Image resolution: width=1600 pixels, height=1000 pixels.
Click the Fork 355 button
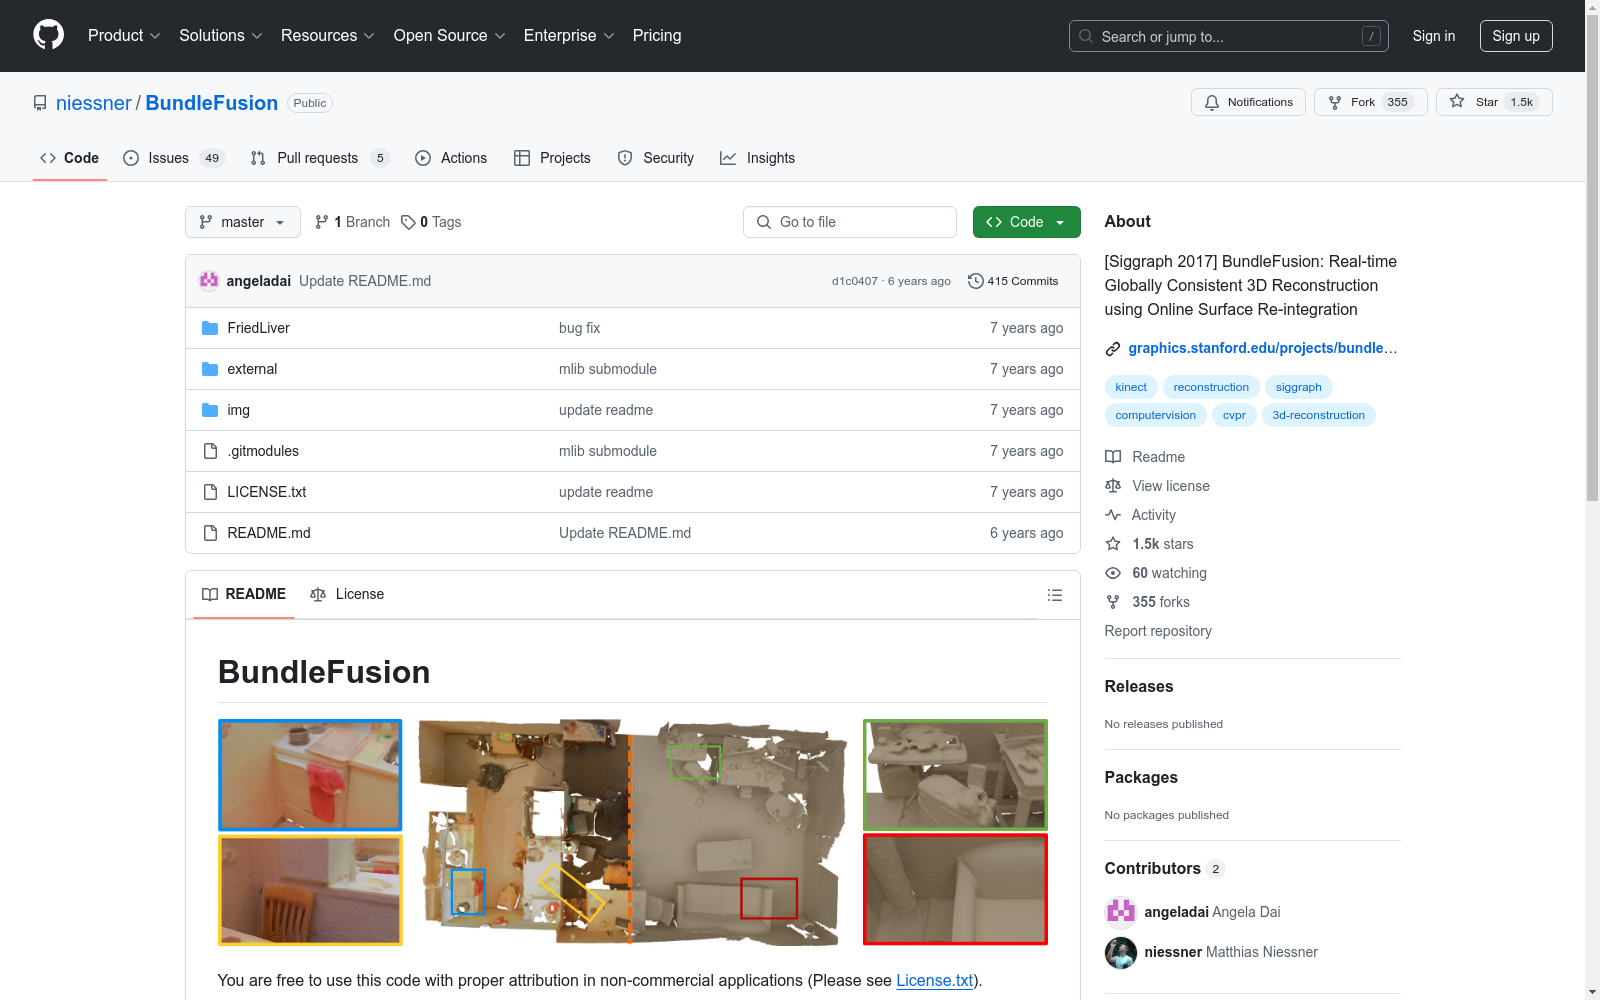1371,102
